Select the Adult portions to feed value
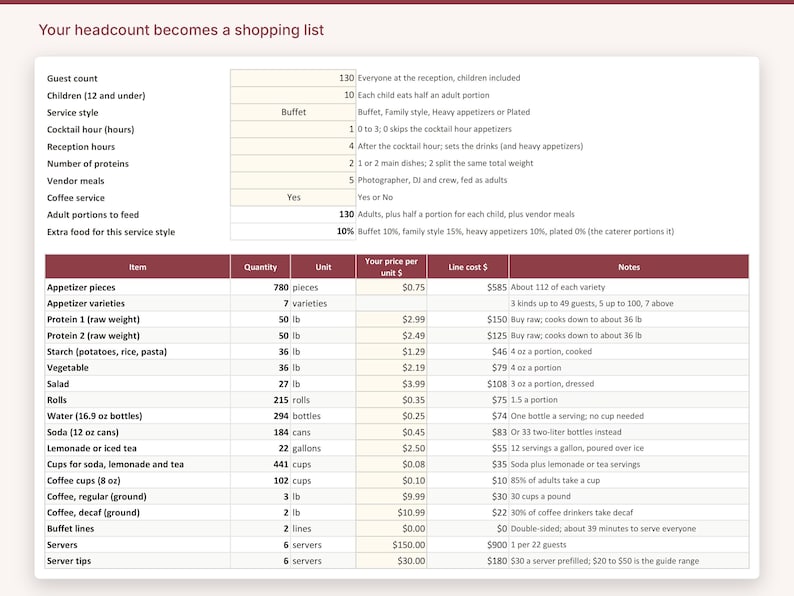The height and width of the screenshot is (596, 794). [293, 214]
